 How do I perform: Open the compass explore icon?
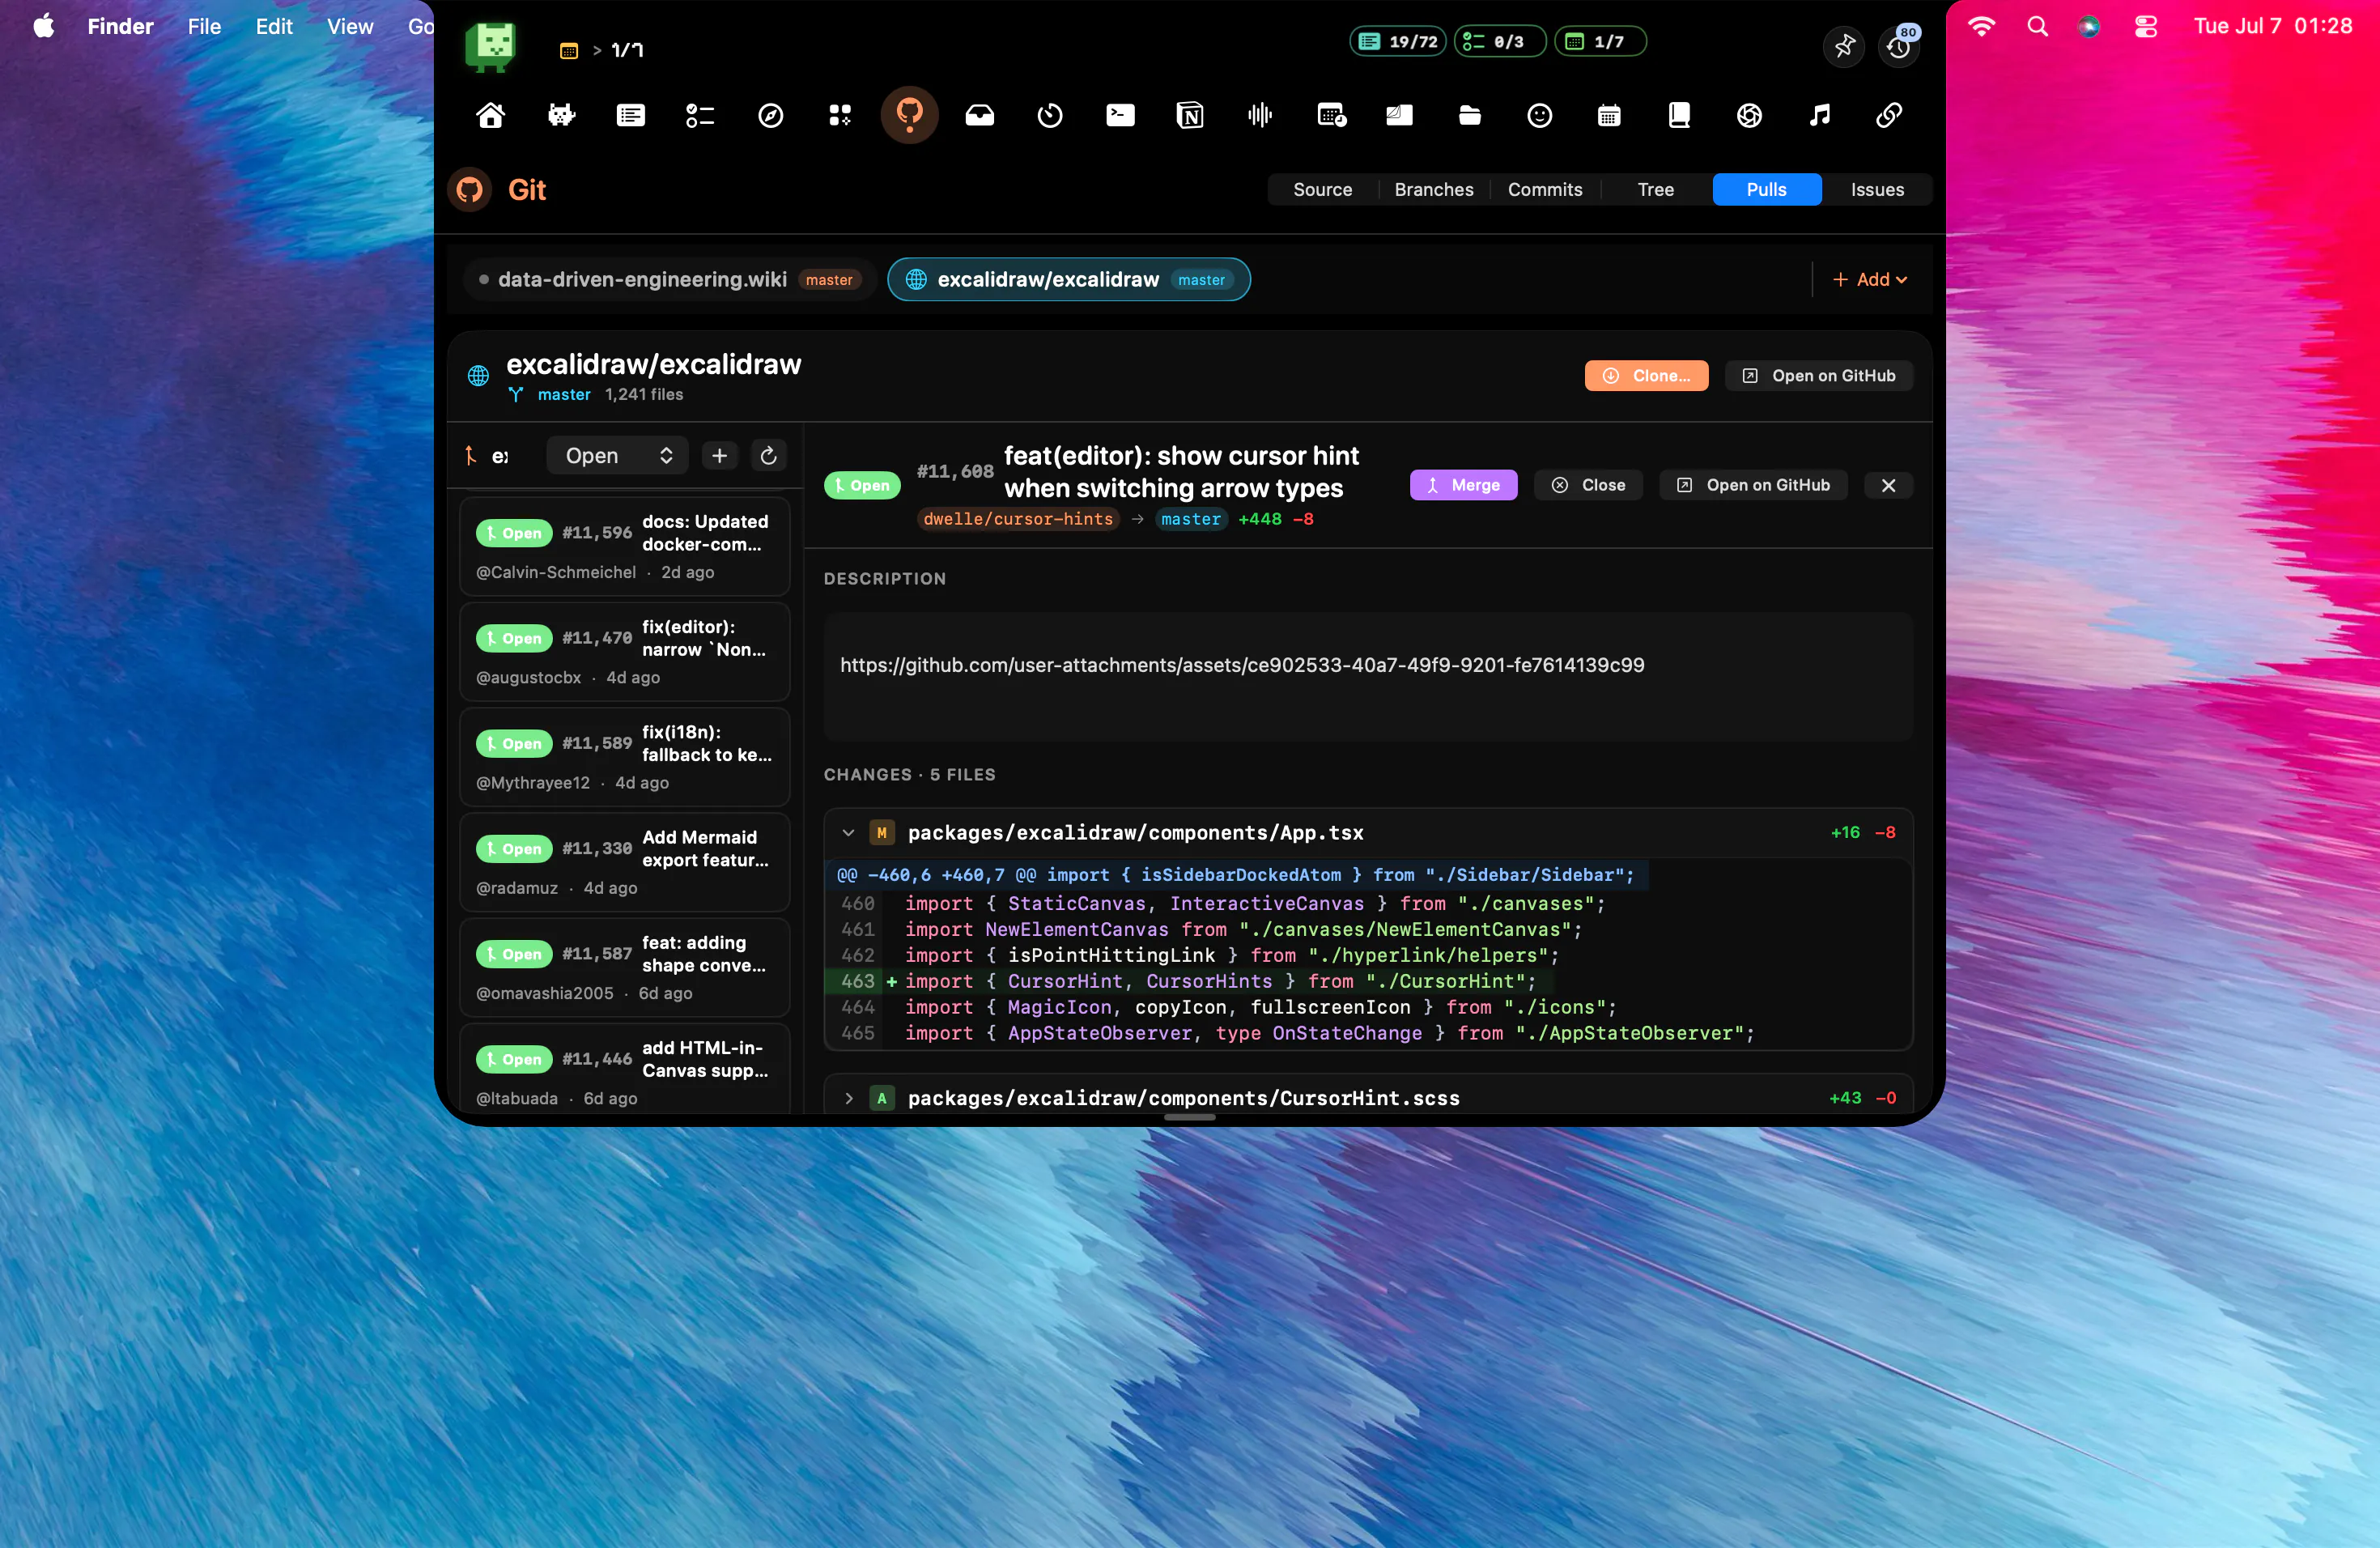[x=770, y=115]
